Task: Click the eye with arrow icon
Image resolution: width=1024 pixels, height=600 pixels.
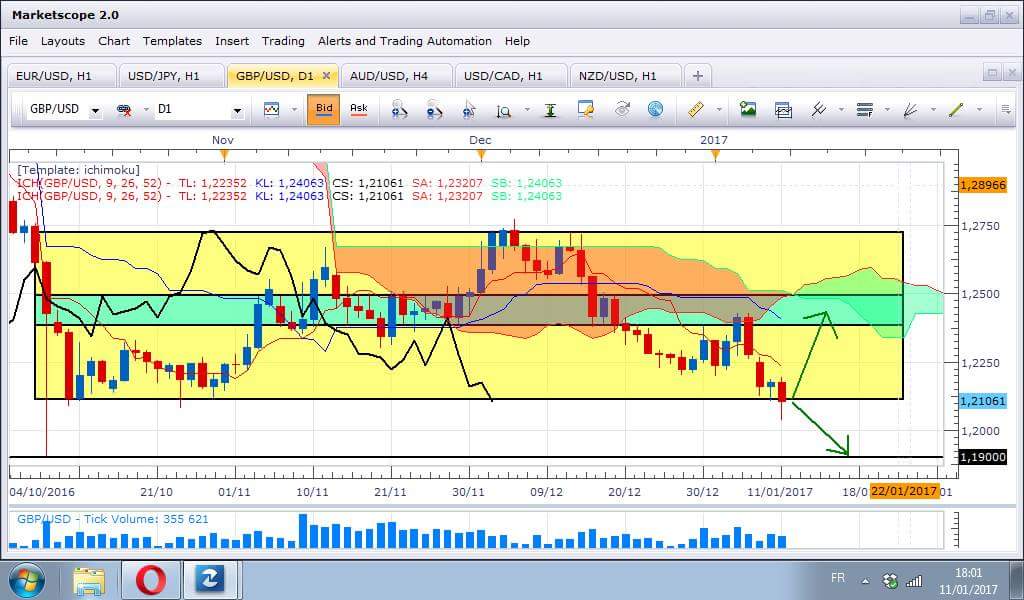Action: click(622, 110)
